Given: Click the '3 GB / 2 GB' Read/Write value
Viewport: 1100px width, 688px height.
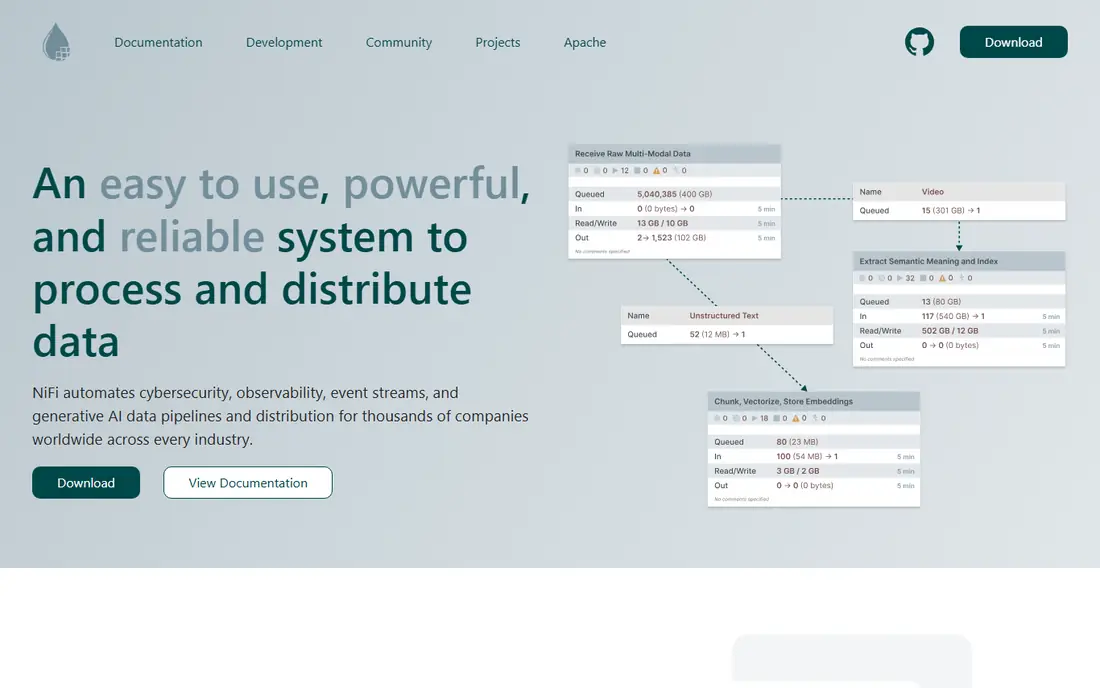Looking at the screenshot, I should coord(797,471).
